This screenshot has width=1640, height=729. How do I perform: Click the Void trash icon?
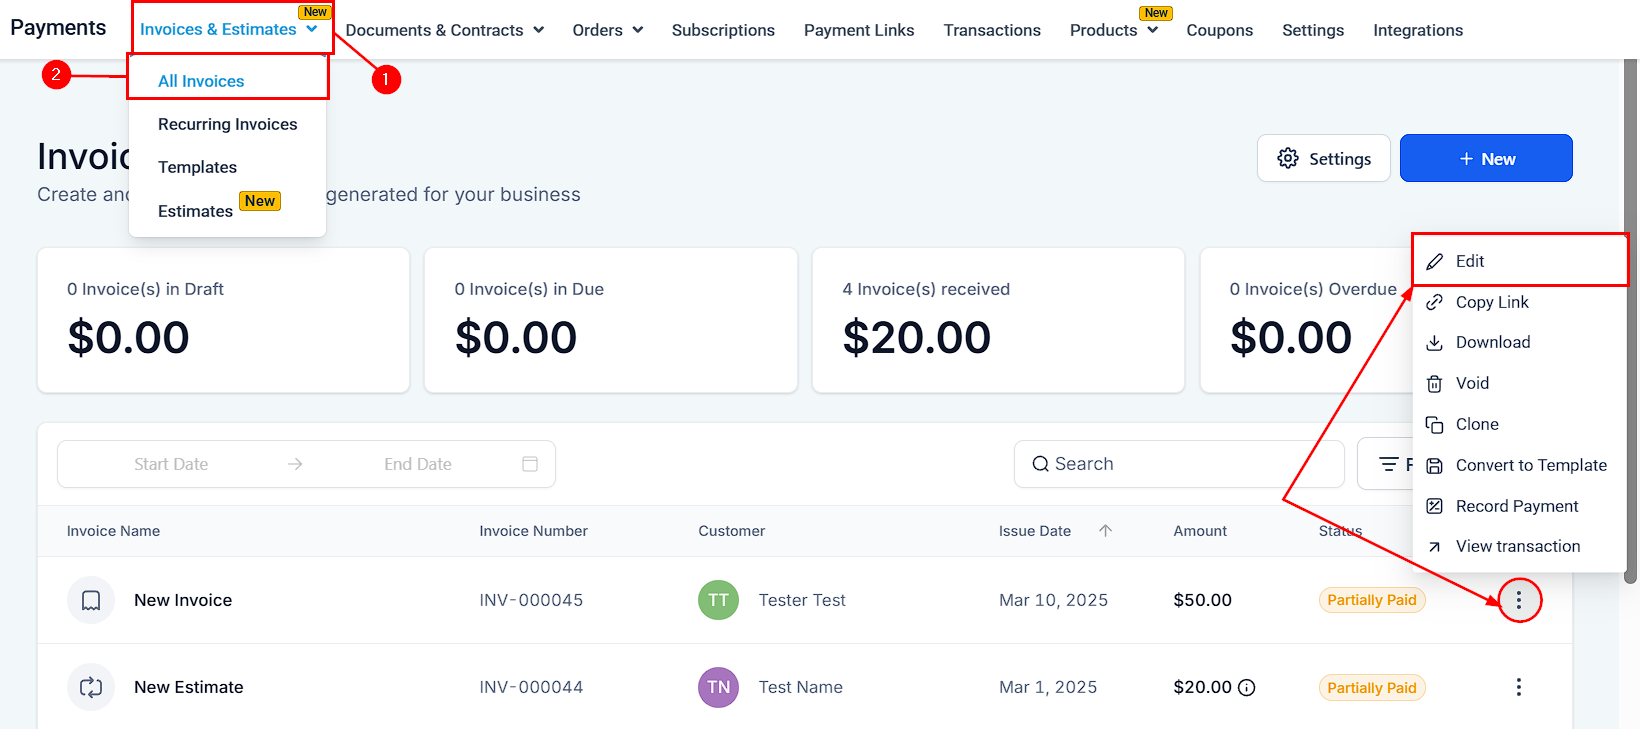(x=1434, y=384)
